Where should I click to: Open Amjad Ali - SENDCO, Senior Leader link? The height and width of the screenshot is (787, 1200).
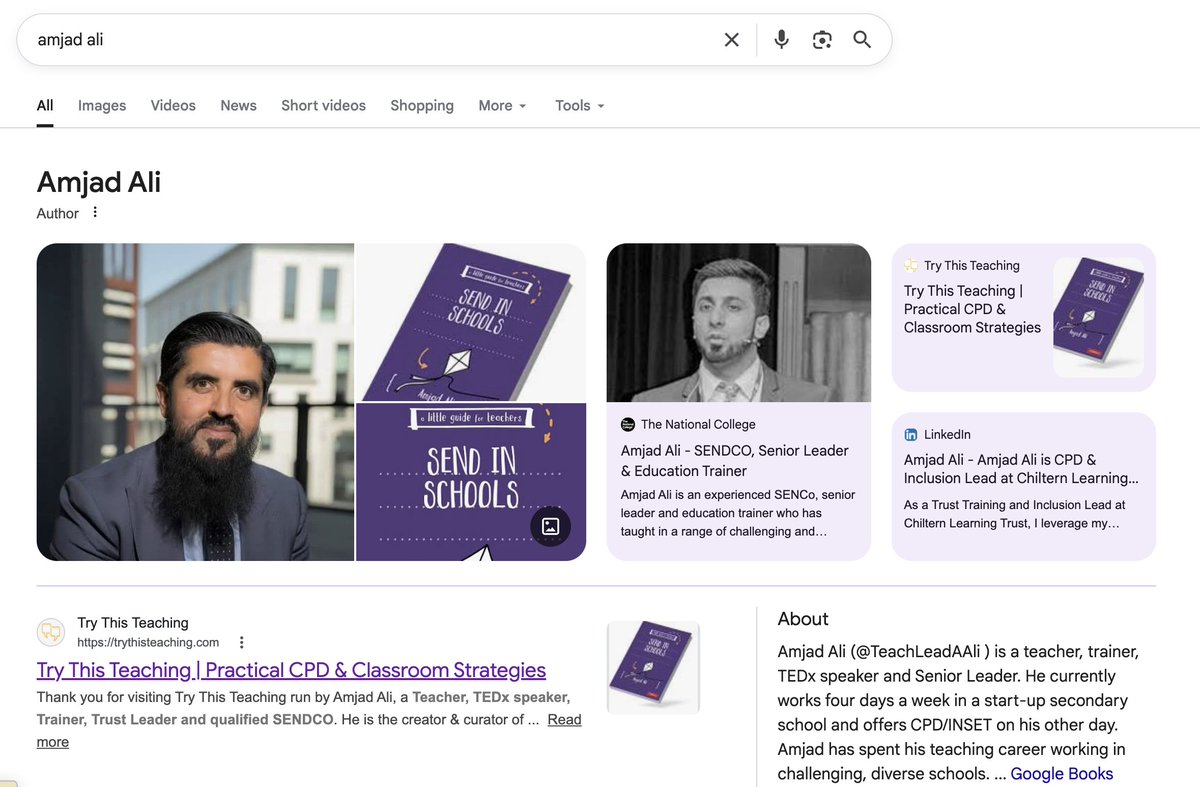point(735,461)
